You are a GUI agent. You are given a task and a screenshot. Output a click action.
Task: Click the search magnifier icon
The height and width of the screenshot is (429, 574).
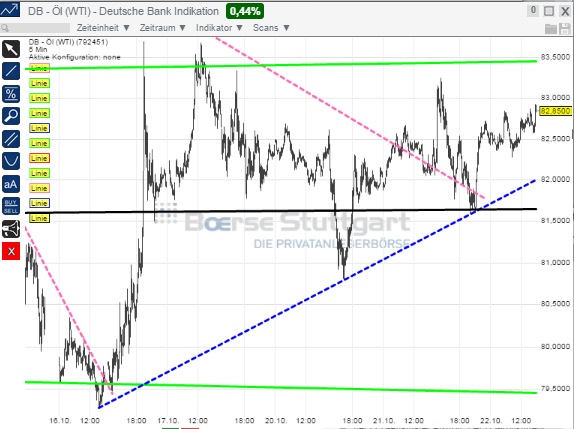(x=5, y=28)
